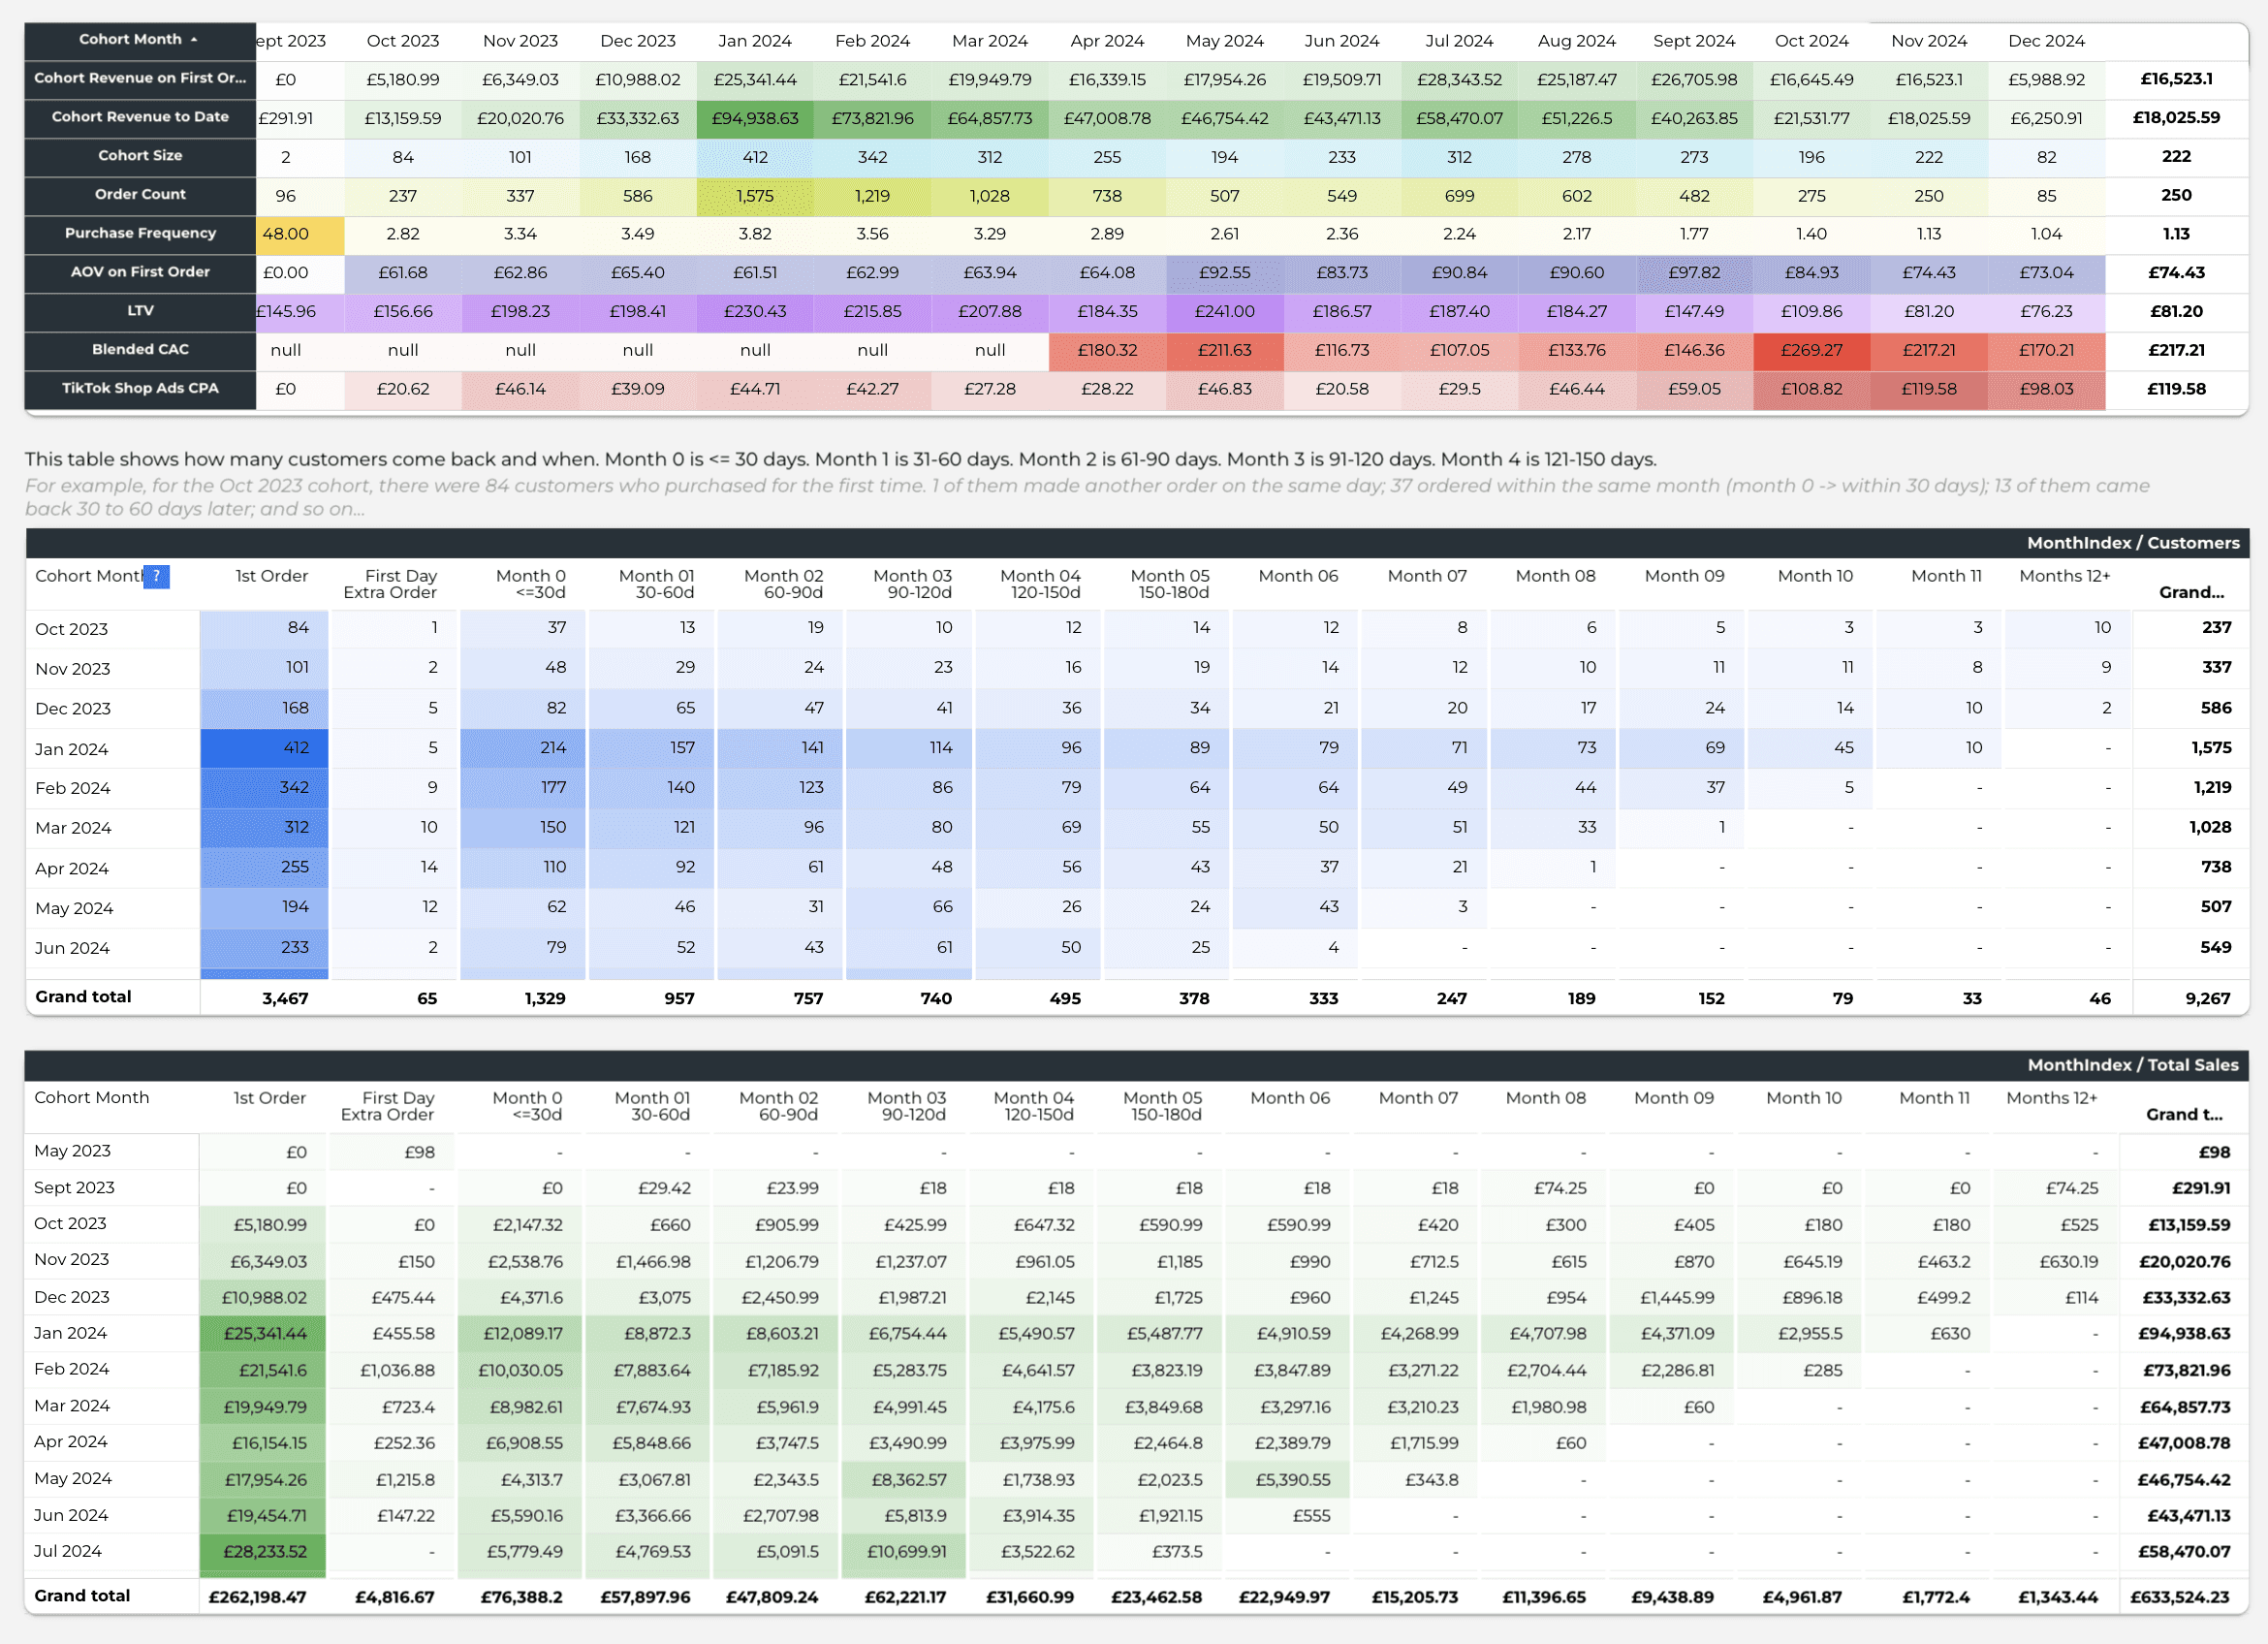Click the 3,467 total of 1st Order customers
This screenshot has height=1644, width=2268.
[285, 998]
